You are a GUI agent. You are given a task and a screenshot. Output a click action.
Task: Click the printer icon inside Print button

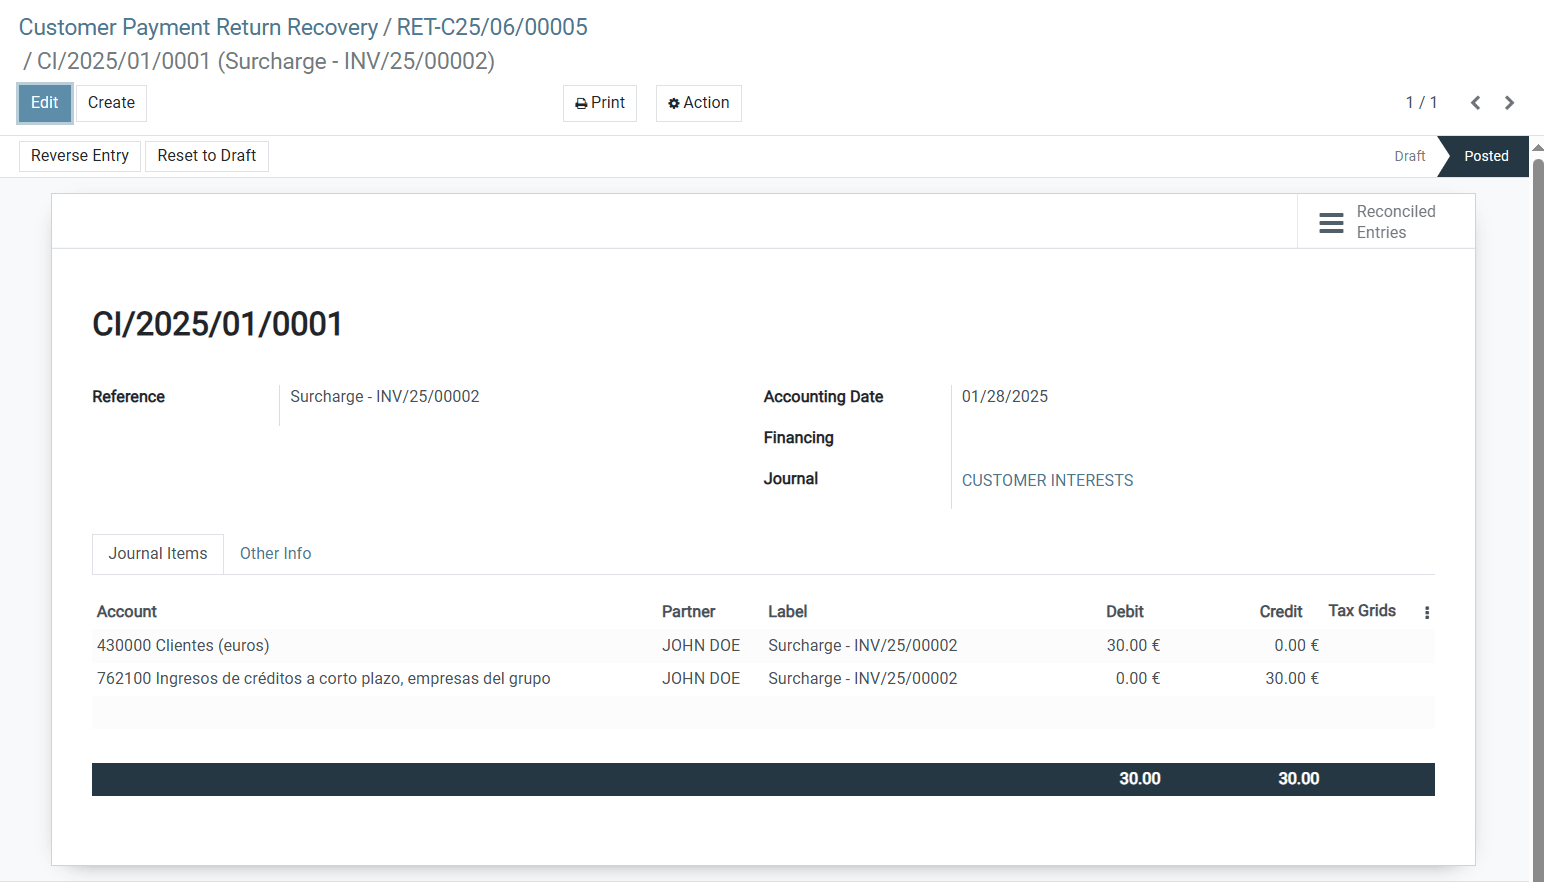580,103
